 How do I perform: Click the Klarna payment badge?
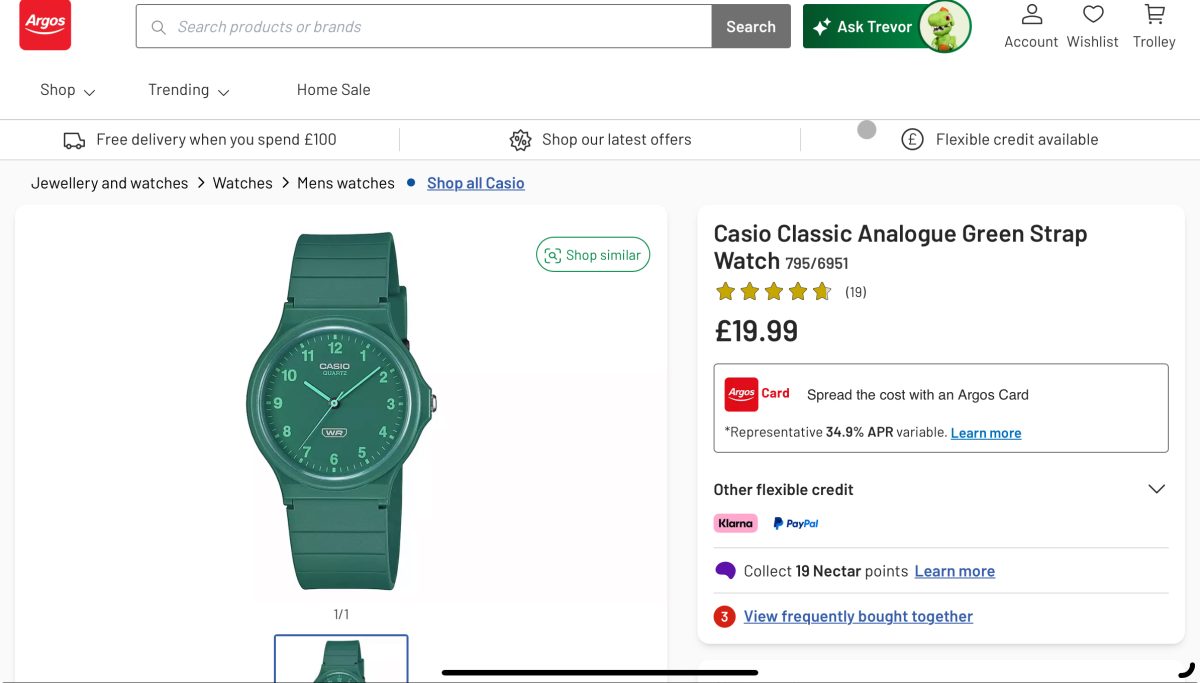(x=735, y=523)
